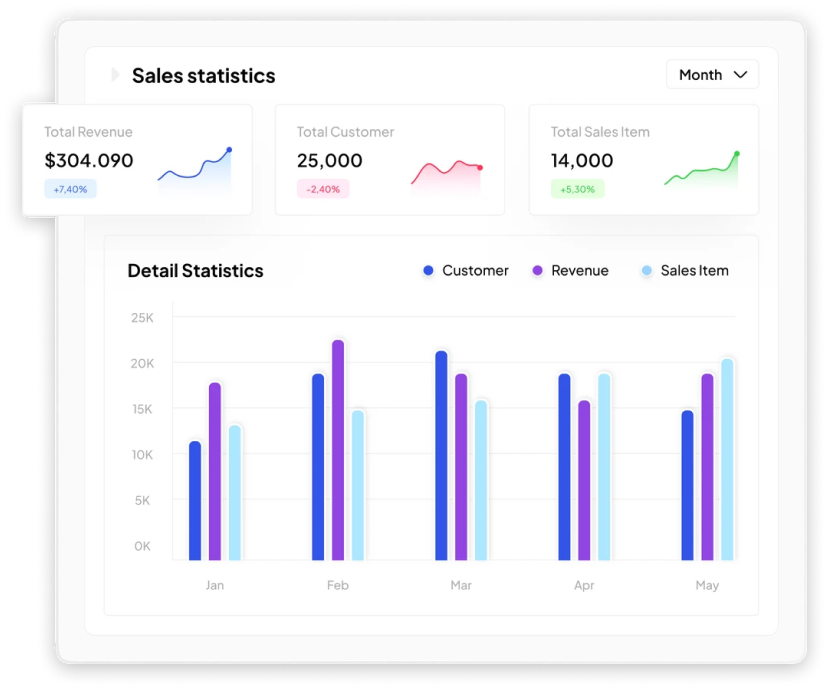Viewport: 829px width, 690px height.
Task: Click the Detail Statistics heading
Action: click(x=196, y=271)
